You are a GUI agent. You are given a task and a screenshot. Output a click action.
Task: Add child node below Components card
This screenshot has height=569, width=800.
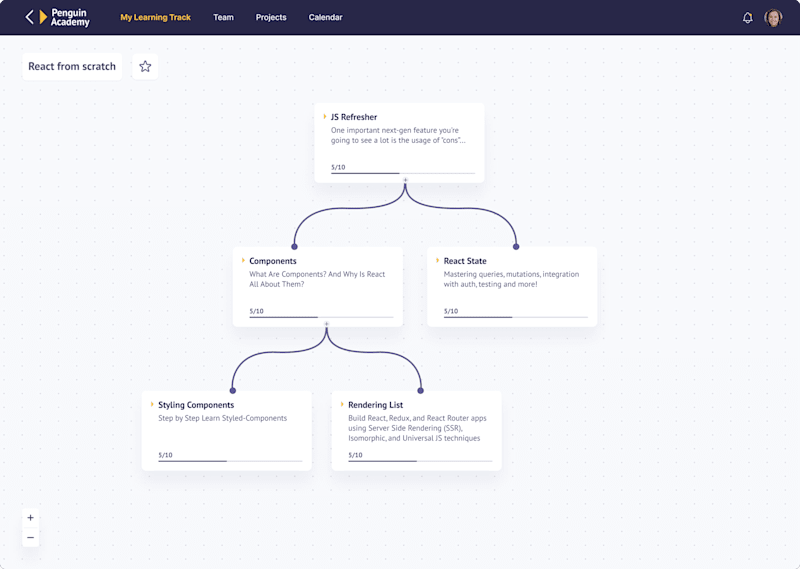point(327,324)
